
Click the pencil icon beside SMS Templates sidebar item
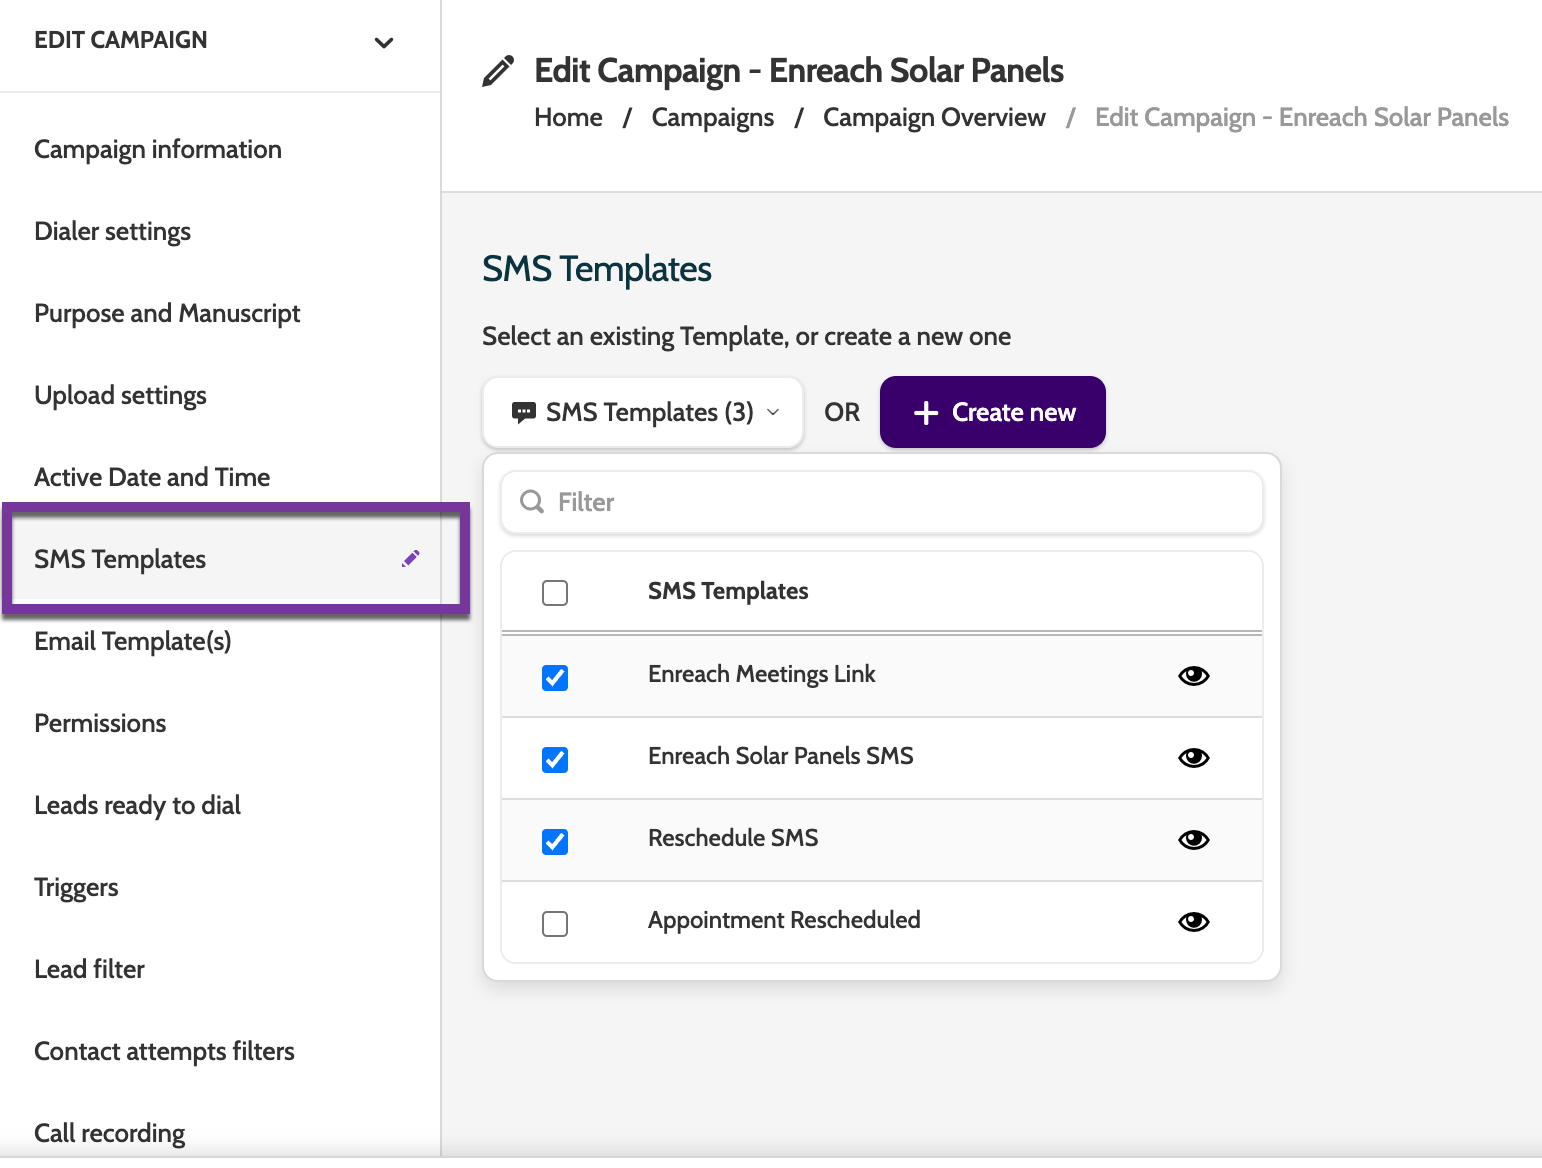[x=411, y=558]
